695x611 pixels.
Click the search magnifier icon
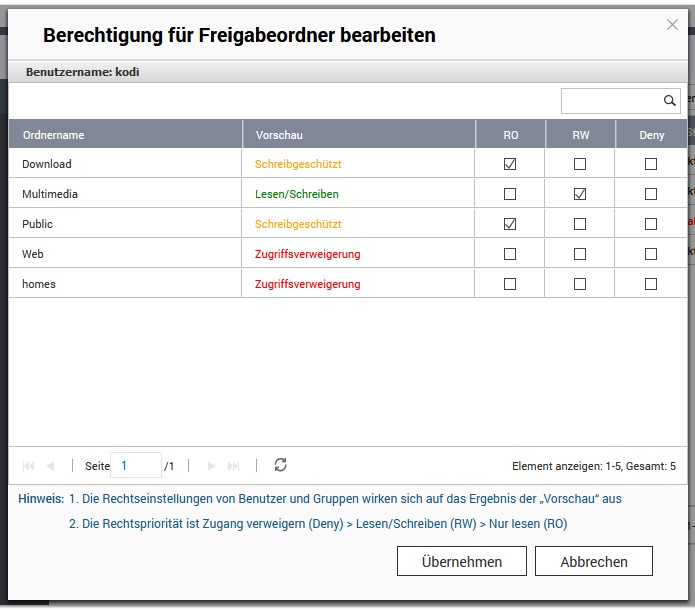point(669,101)
